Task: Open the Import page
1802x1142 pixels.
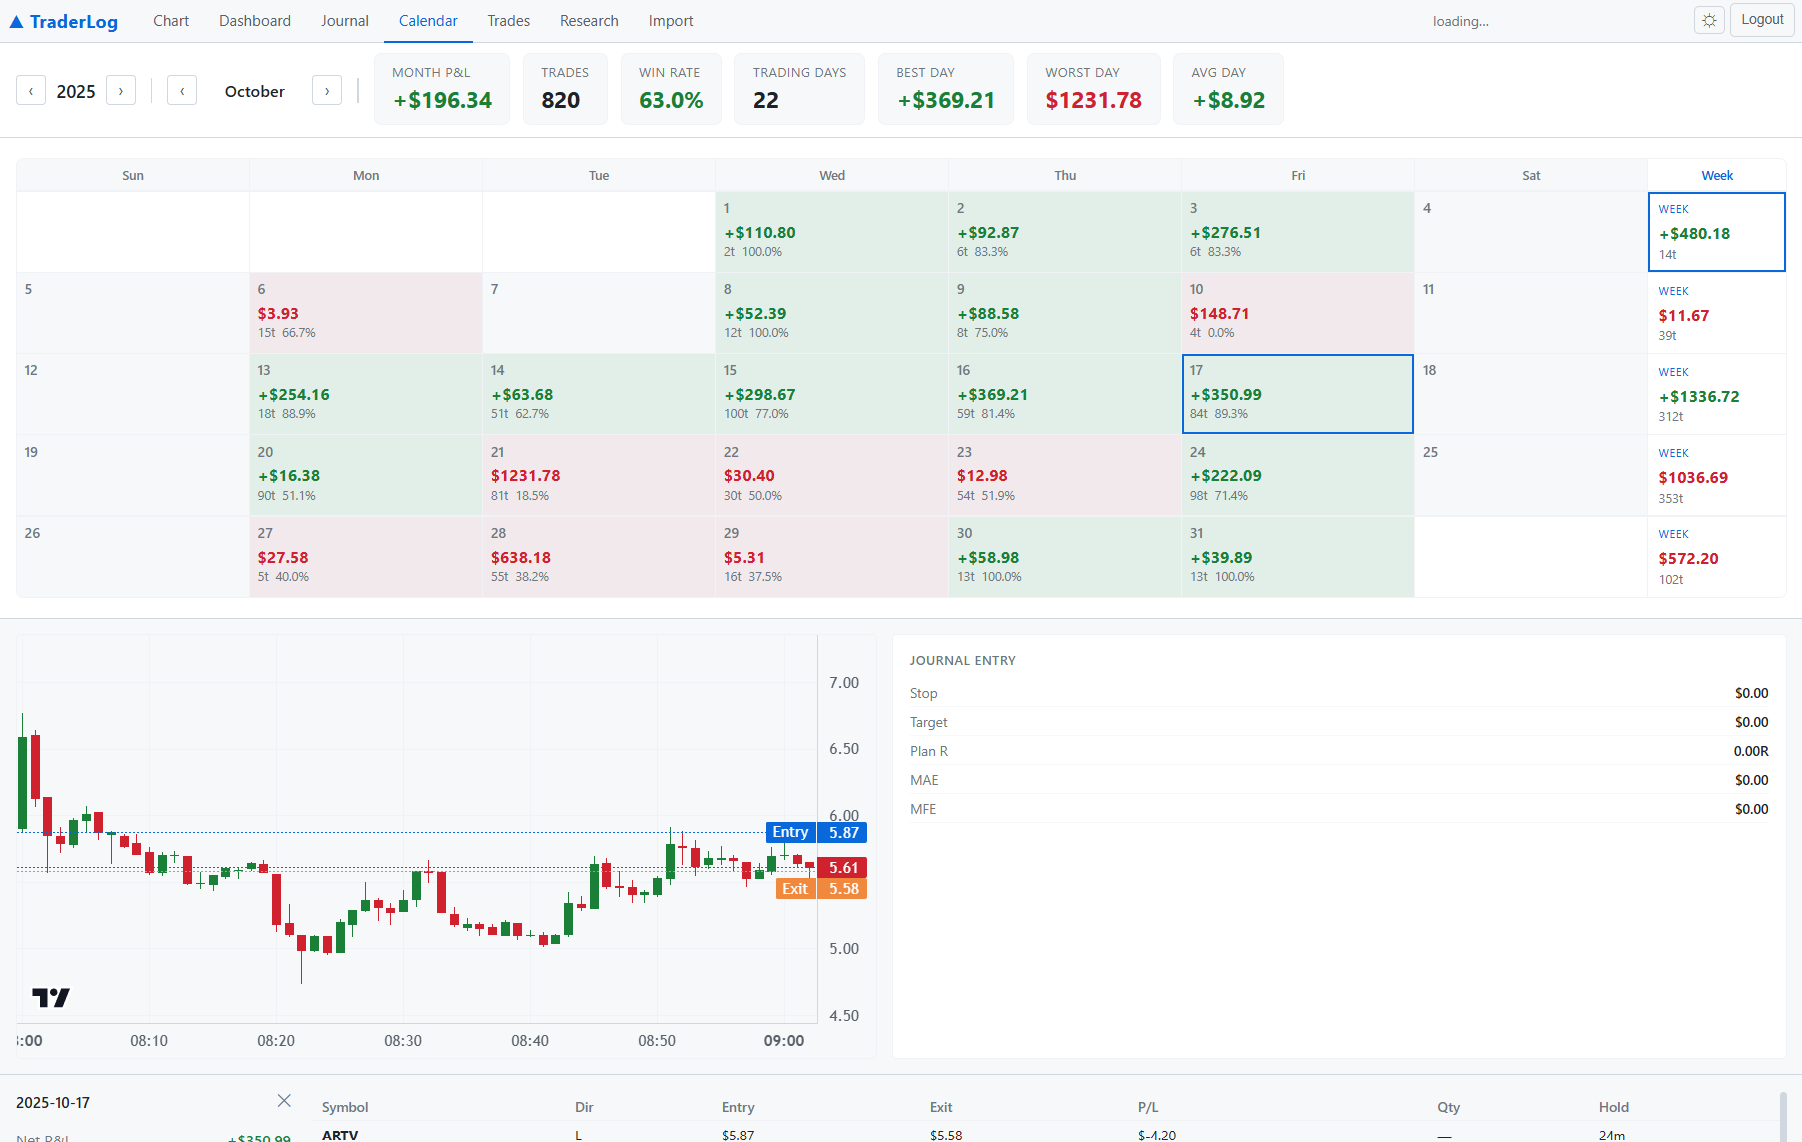Action: pos(670,20)
